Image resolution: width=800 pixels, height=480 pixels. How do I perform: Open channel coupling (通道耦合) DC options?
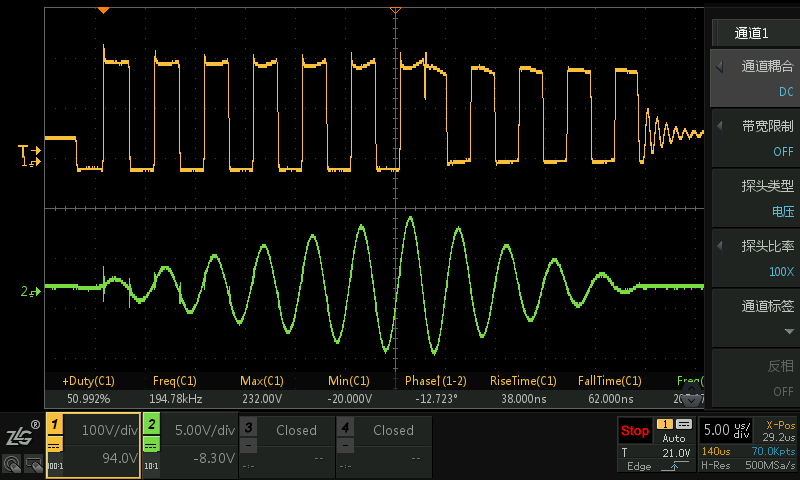(x=754, y=78)
